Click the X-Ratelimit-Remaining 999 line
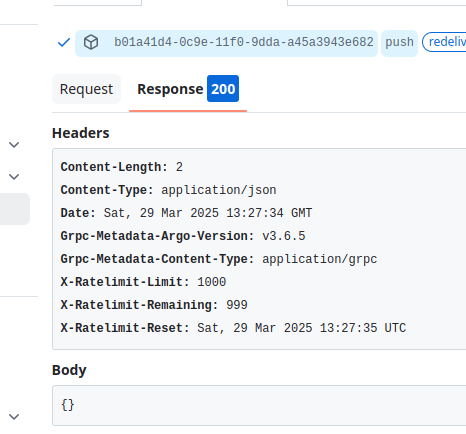 [x=154, y=305]
